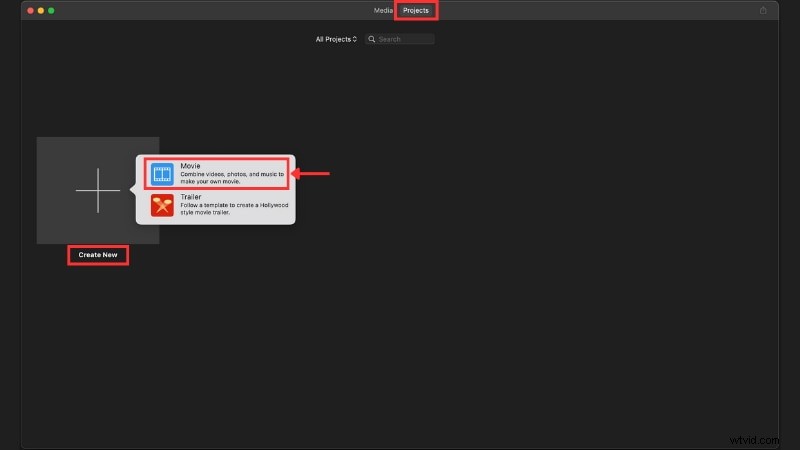This screenshot has width=800, height=450.
Task: Switch to the Projects tab
Action: (x=416, y=10)
